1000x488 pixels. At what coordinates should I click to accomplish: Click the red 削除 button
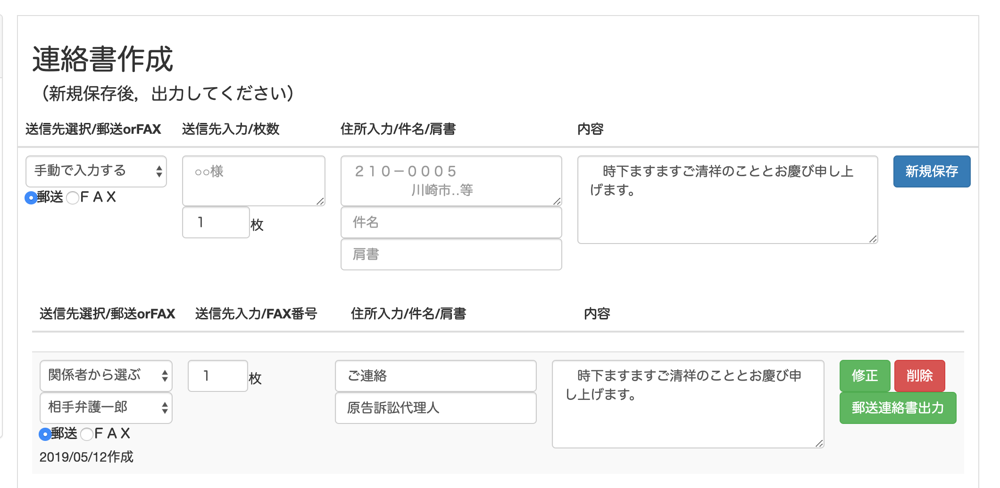coord(919,376)
